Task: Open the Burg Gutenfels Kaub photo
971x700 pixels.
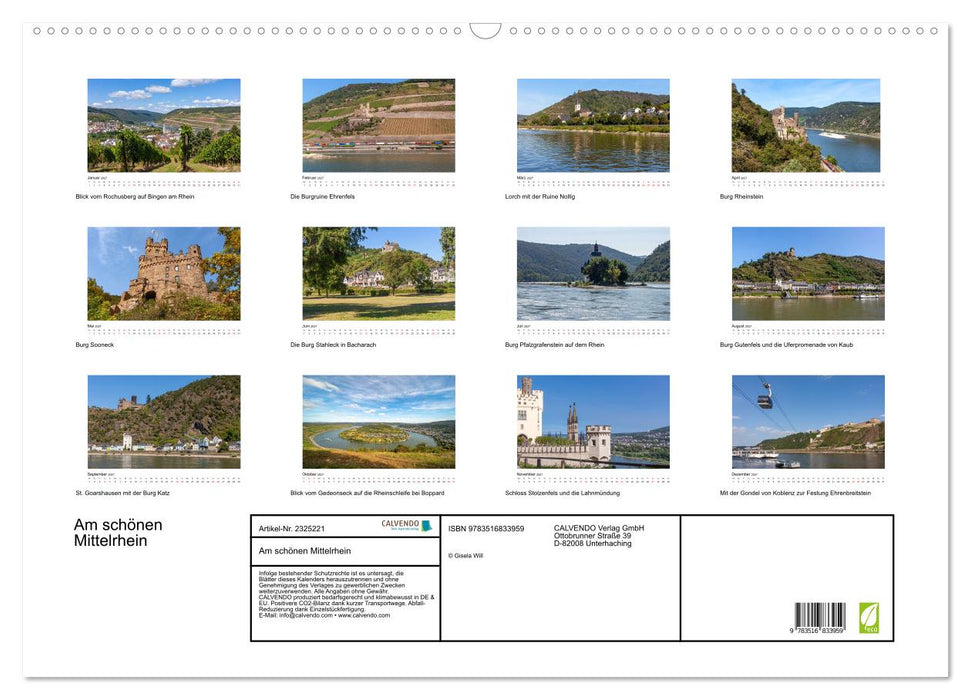Action: (x=808, y=273)
